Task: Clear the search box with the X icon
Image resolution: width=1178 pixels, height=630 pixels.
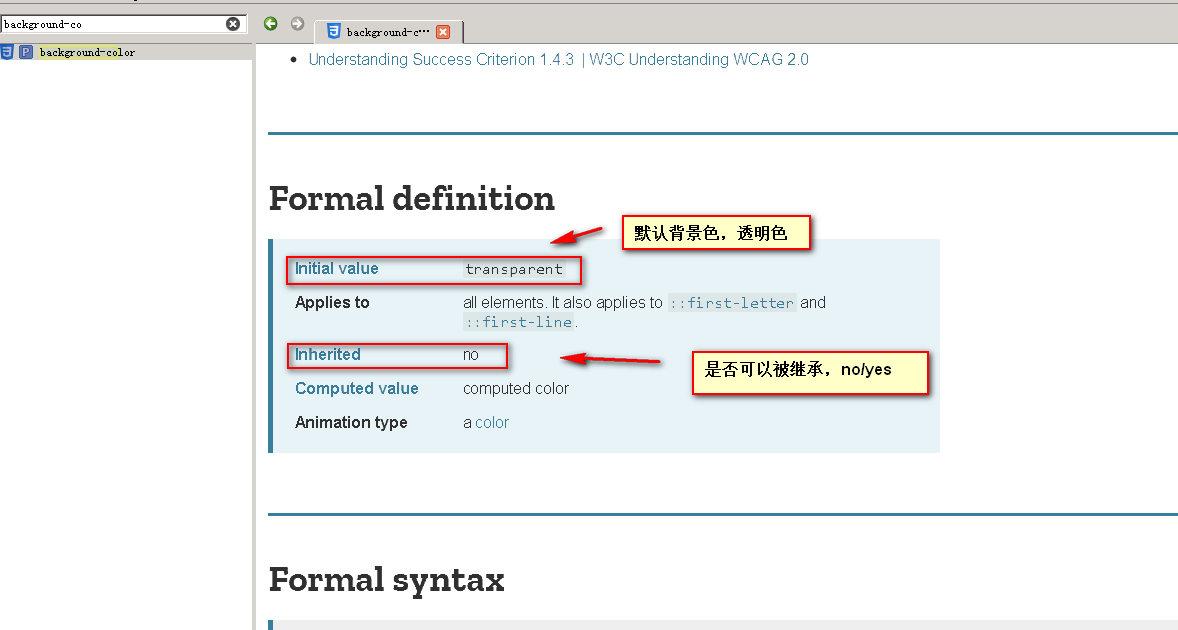Action: click(x=233, y=24)
